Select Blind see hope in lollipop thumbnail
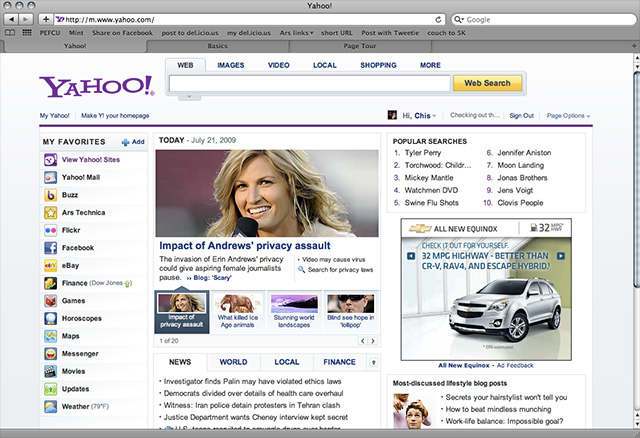 pos(351,312)
